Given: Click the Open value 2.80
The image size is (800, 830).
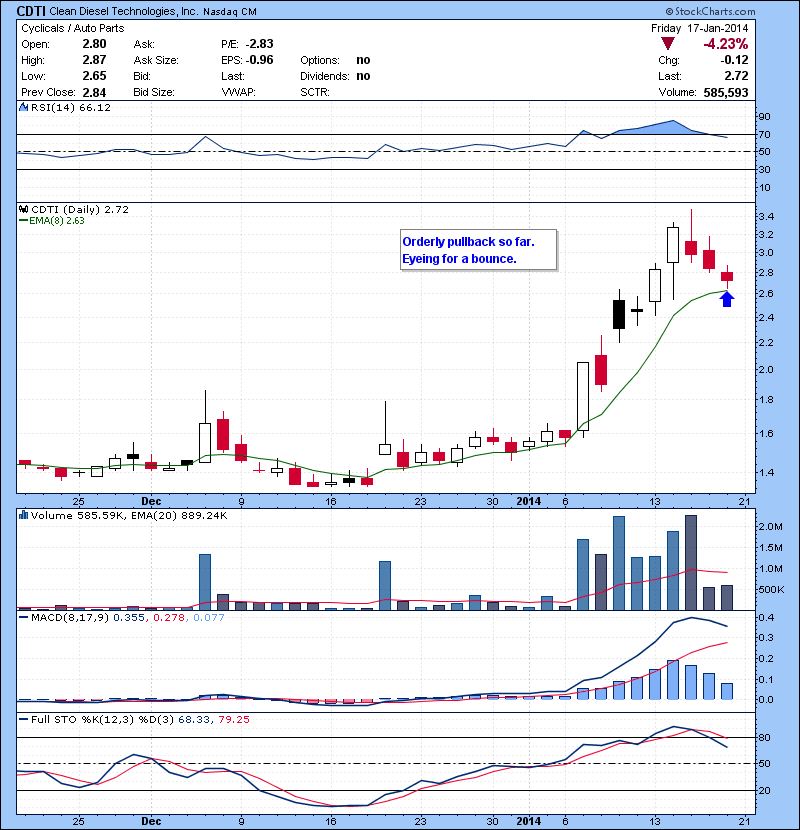Looking at the screenshot, I should tap(94, 44).
